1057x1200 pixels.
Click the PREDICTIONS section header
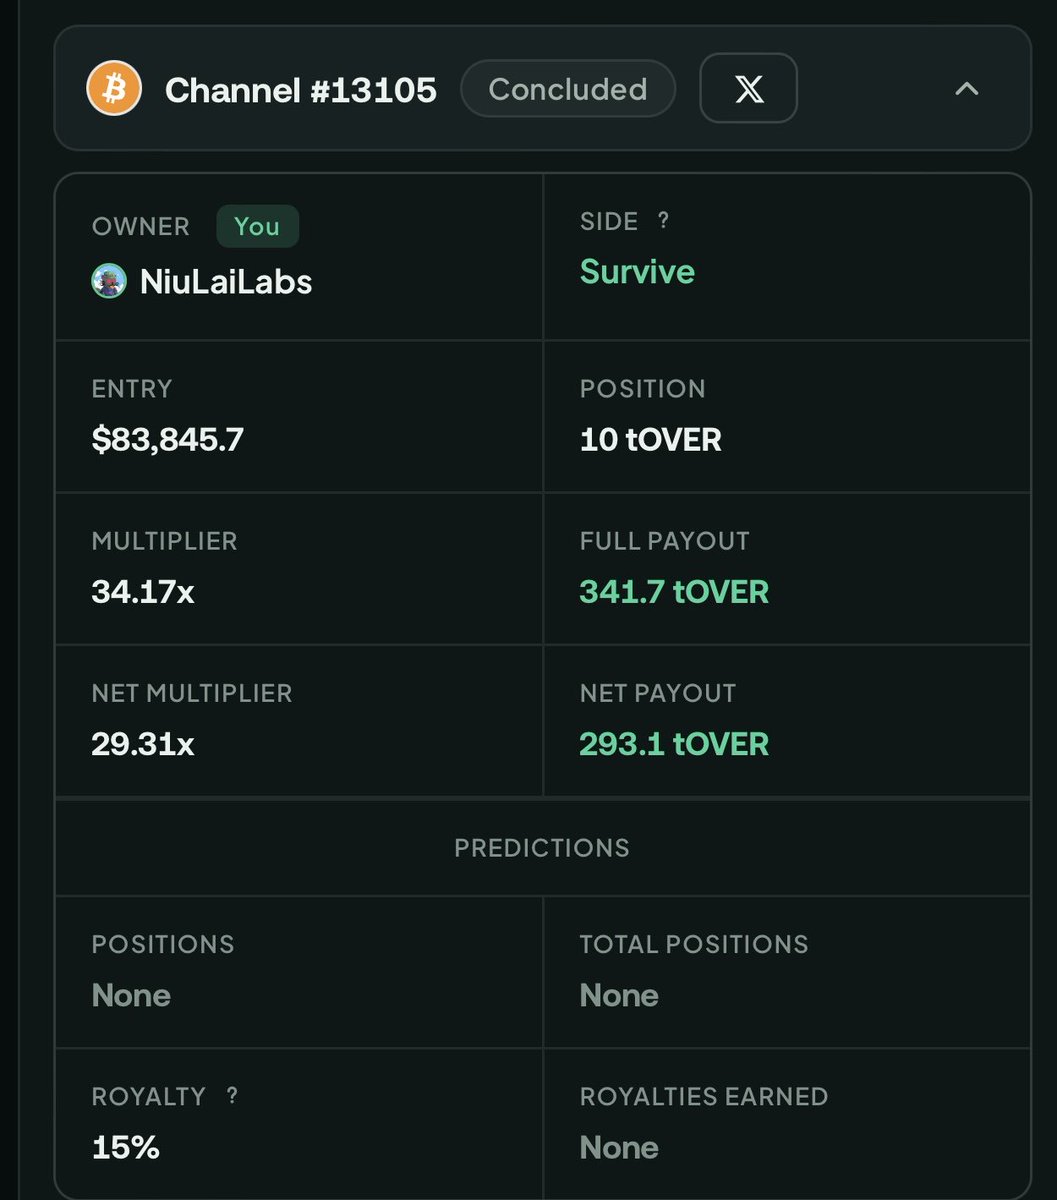click(542, 848)
